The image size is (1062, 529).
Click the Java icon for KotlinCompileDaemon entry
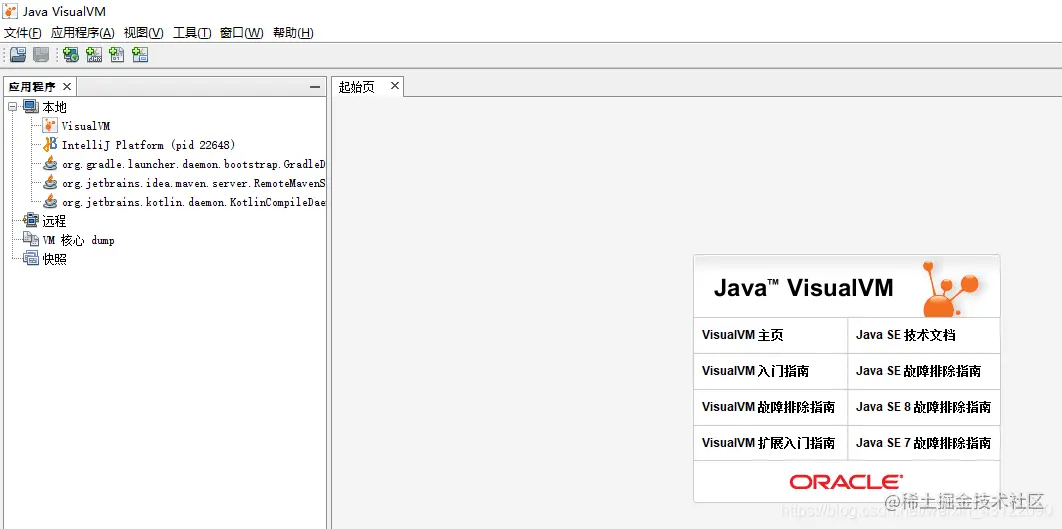pyautogui.click(x=50, y=201)
